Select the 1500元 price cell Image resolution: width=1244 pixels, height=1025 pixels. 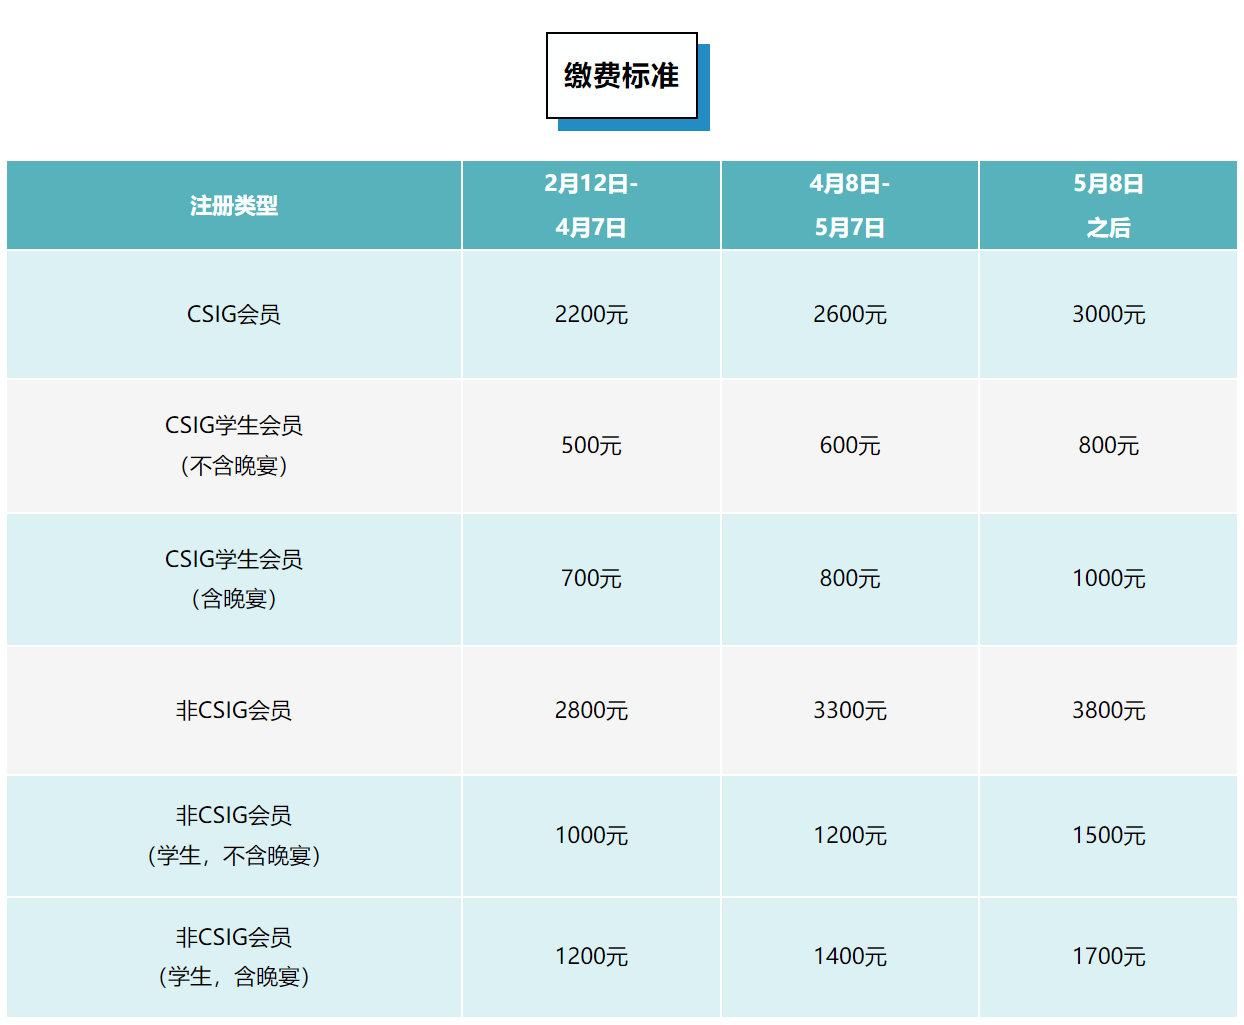1108,836
